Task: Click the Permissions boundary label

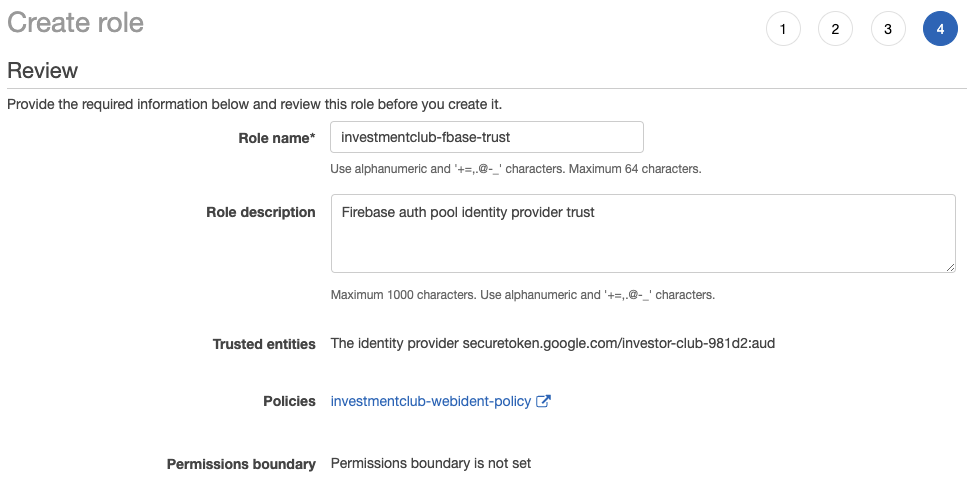Action: tap(241, 464)
